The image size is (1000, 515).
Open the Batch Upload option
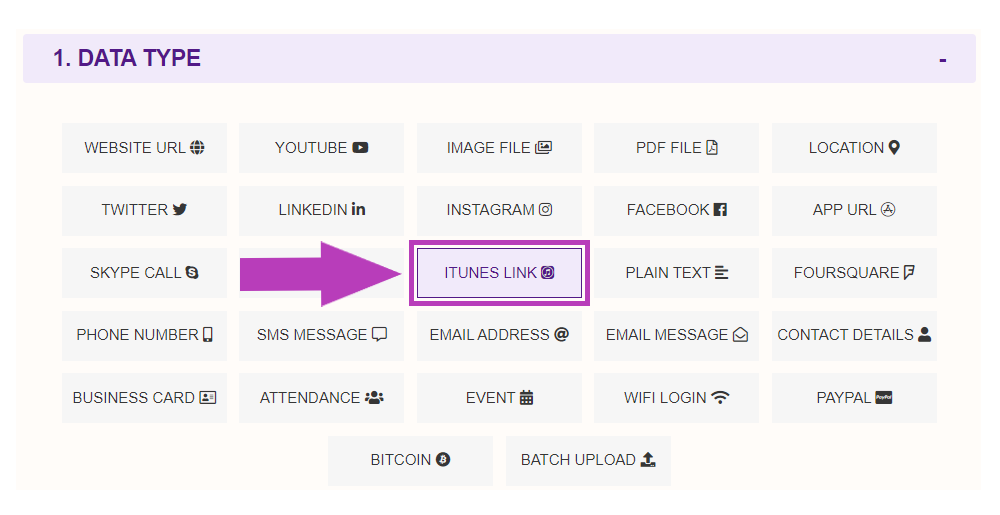pos(588,460)
